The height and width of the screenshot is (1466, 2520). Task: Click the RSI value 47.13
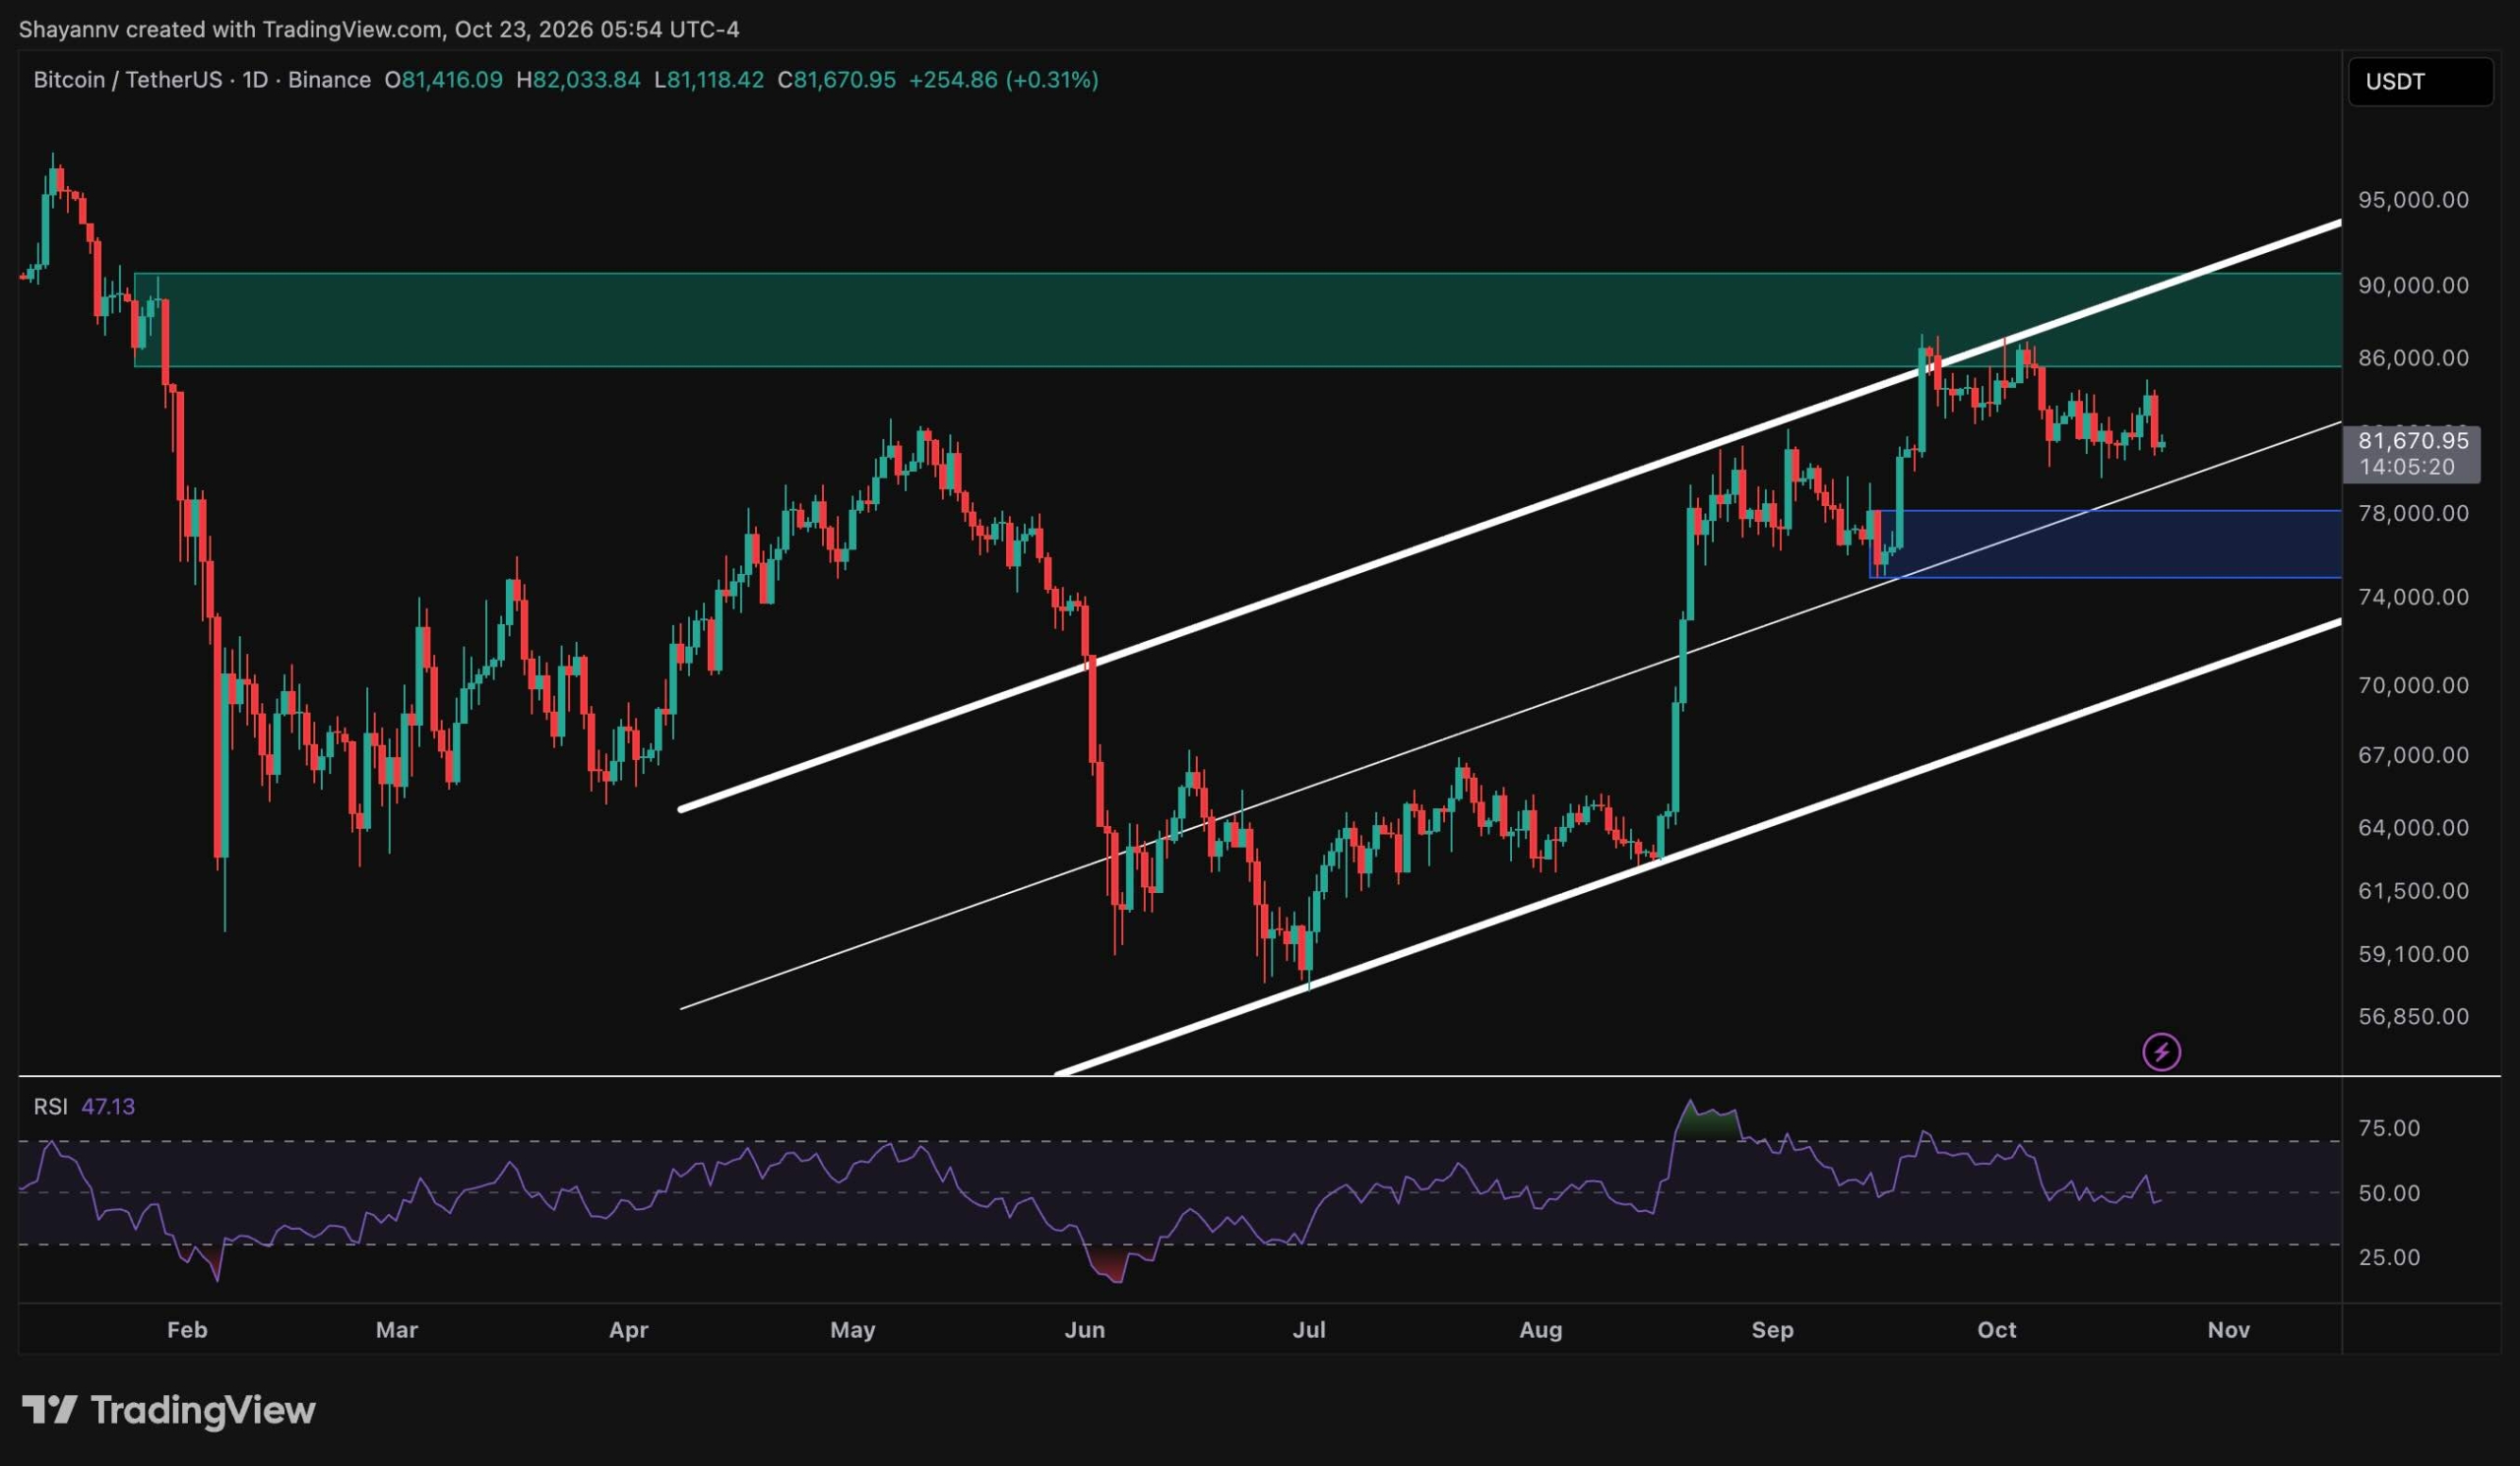point(108,1106)
